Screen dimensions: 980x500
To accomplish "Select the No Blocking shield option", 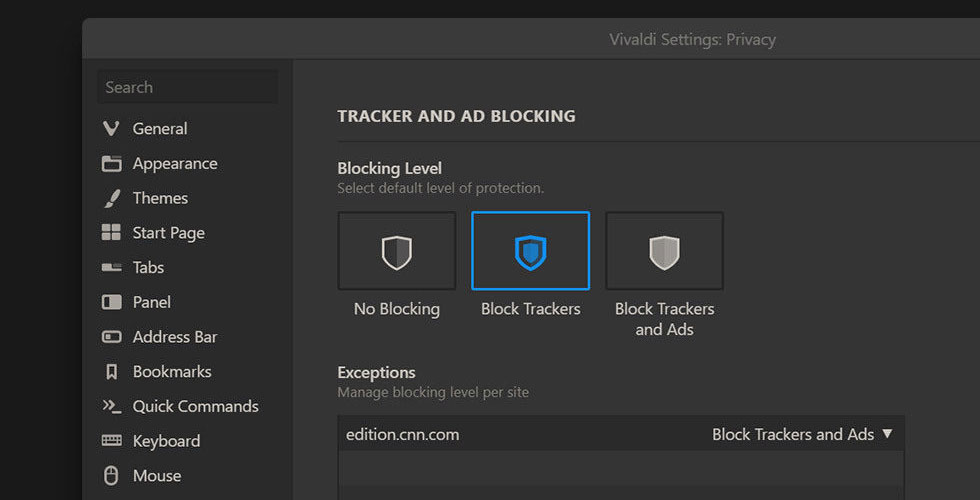I will pos(396,251).
